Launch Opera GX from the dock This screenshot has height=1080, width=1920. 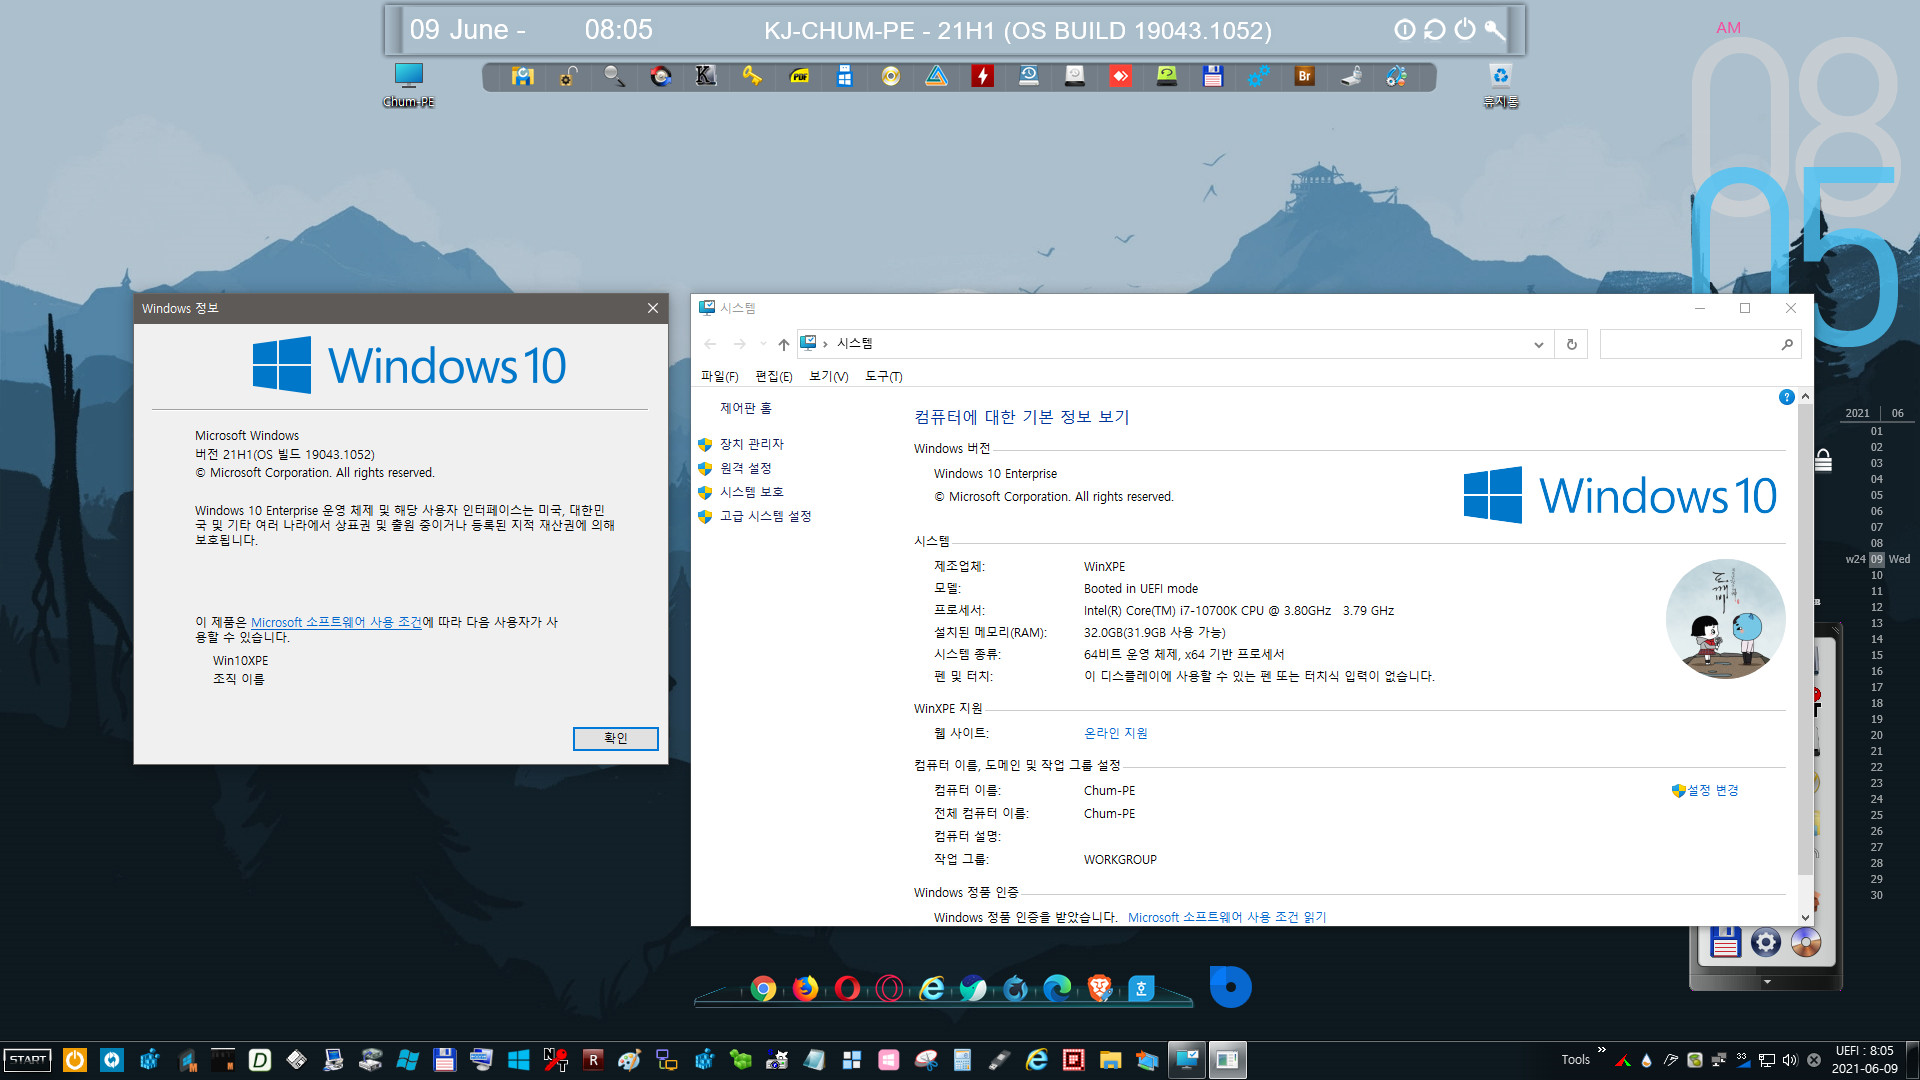tap(889, 989)
